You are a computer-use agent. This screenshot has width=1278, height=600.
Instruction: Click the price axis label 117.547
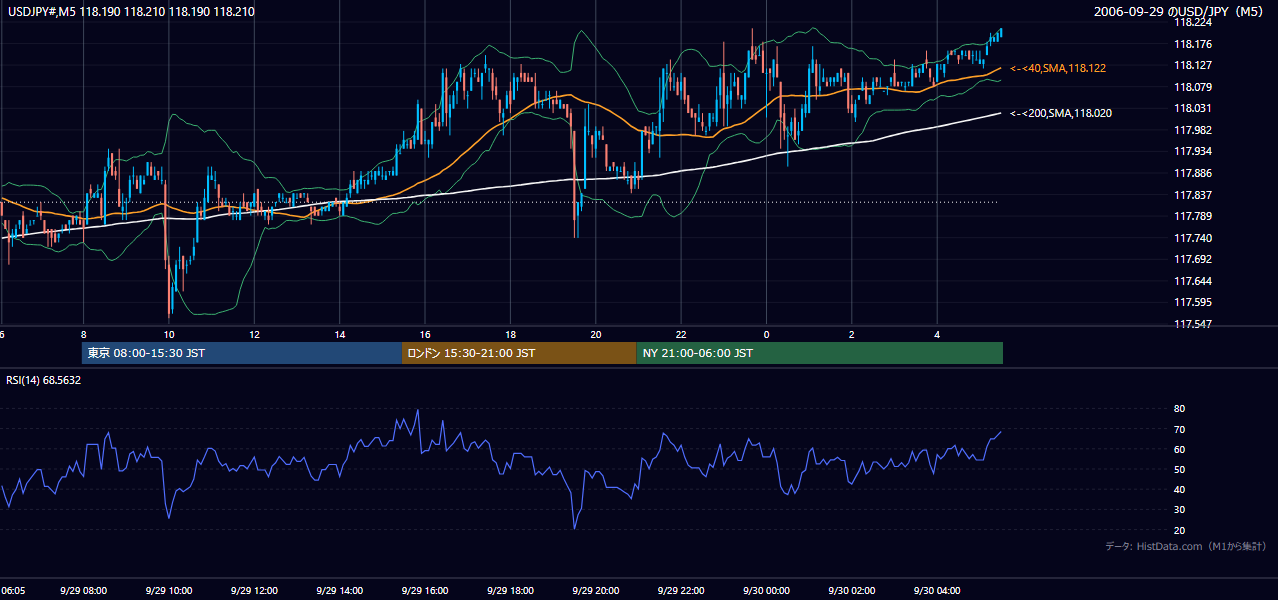click(x=1193, y=324)
